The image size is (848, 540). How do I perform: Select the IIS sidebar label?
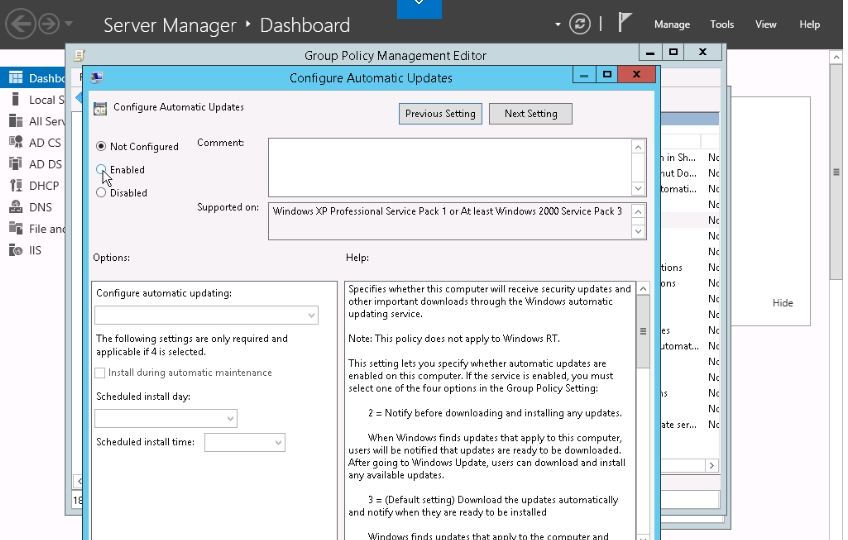pos(35,251)
